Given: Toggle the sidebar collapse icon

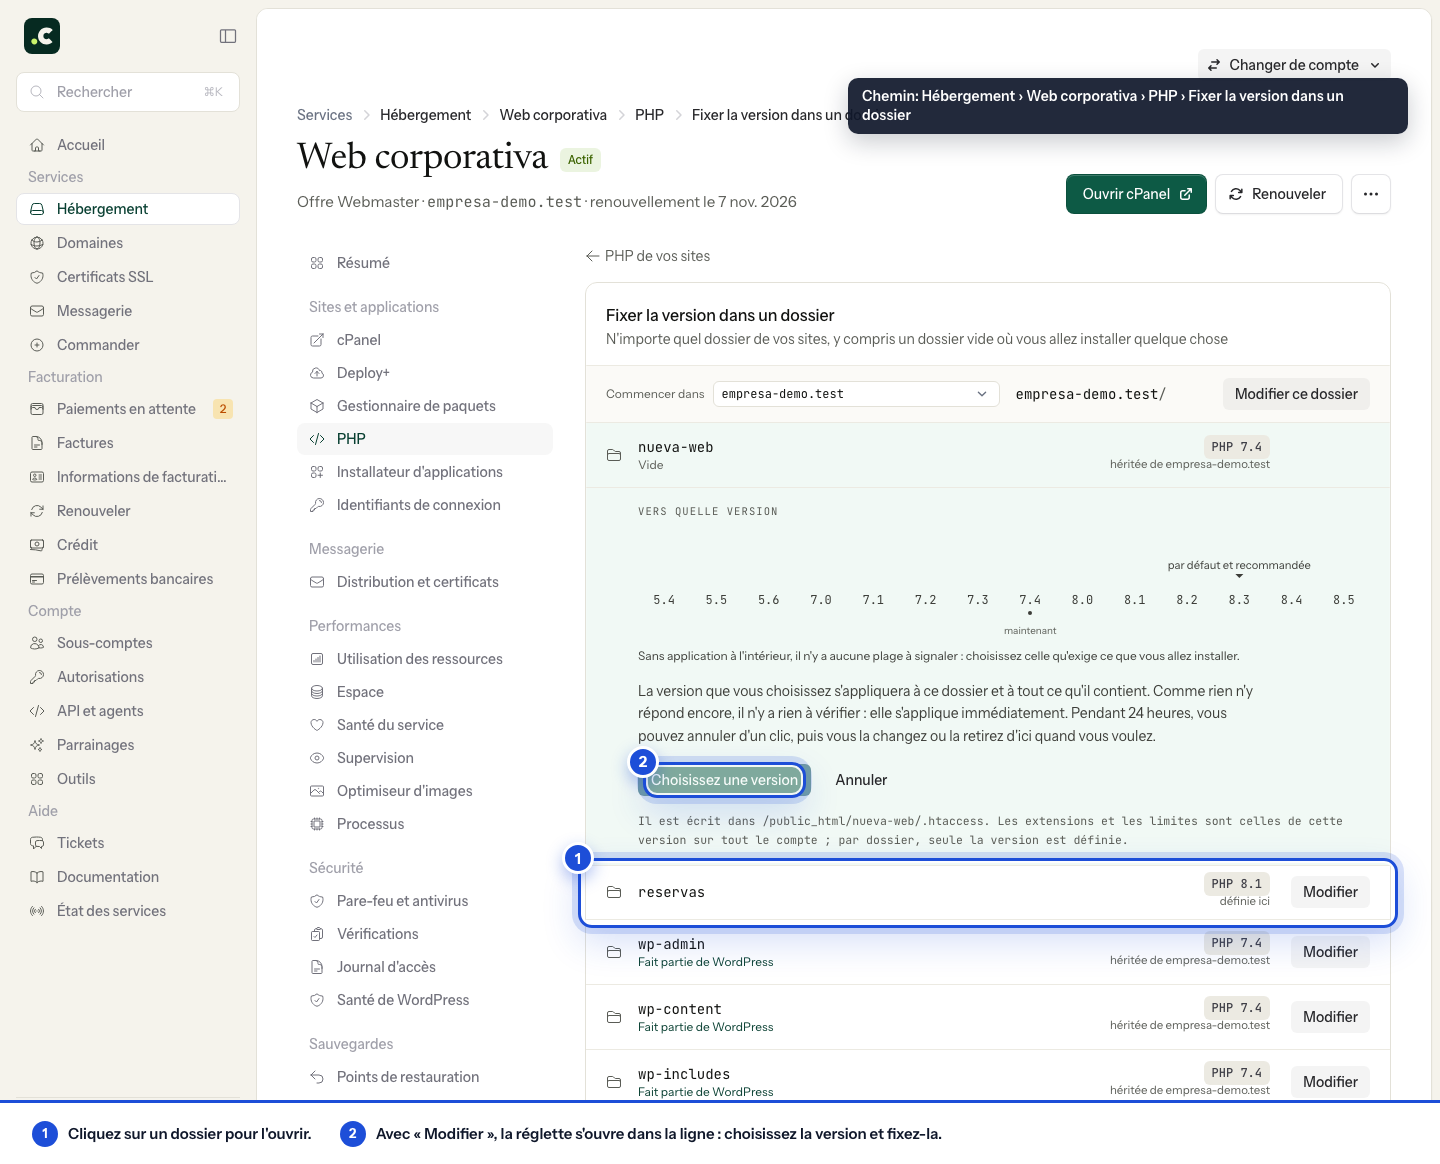Looking at the screenshot, I should [x=228, y=36].
